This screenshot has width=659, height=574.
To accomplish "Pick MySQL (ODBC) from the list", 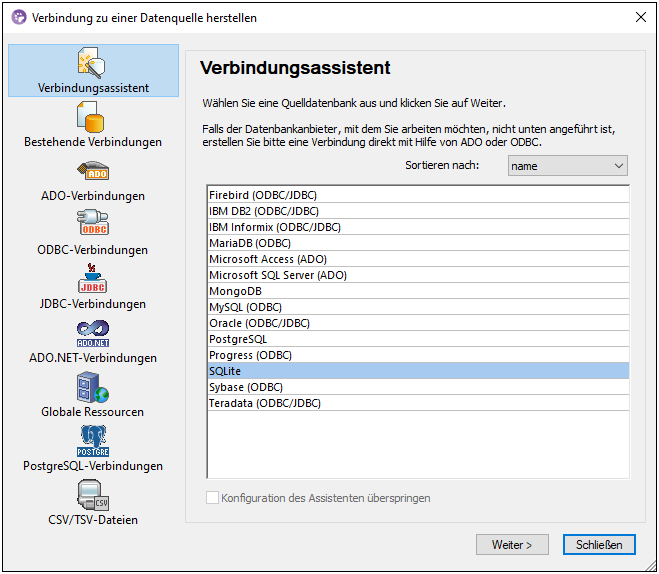I will pos(418,307).
